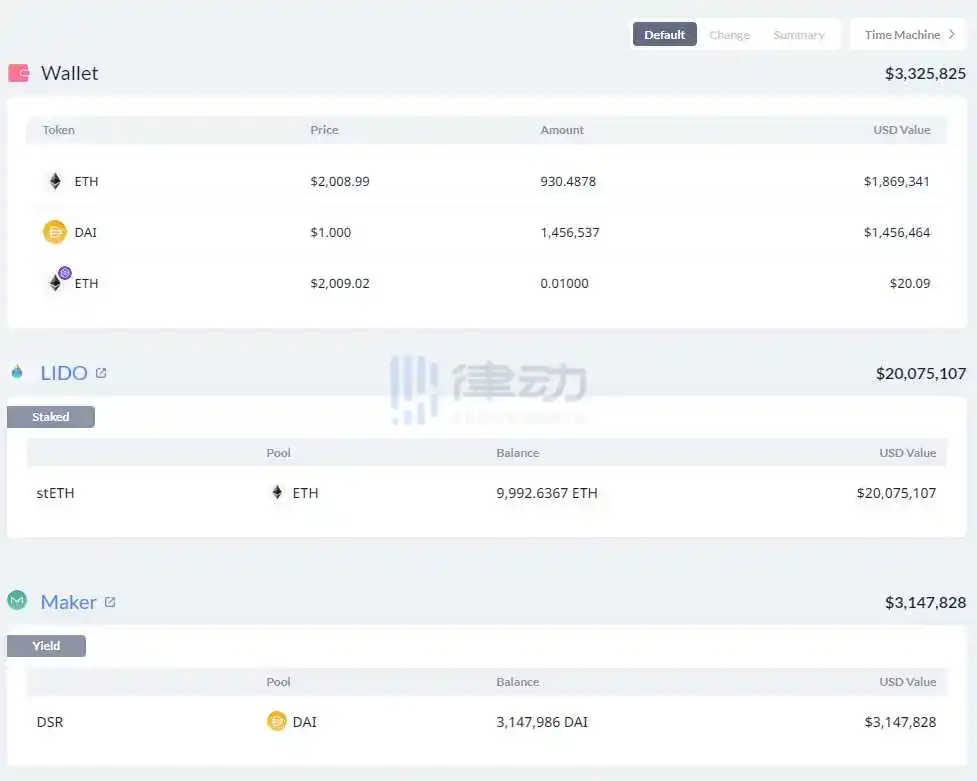977x781 pixels.
Task: Open the Maker protocol link
Action: tap(68, 602)
